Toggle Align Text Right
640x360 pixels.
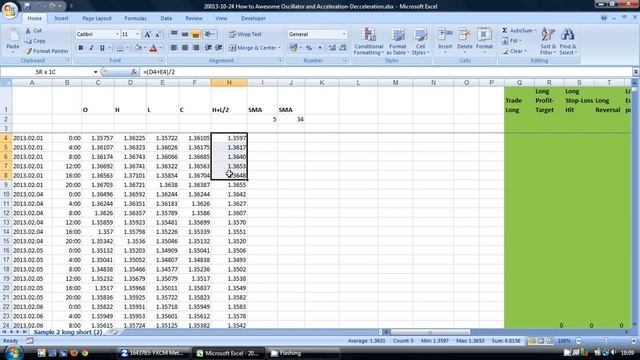point(196,48)
